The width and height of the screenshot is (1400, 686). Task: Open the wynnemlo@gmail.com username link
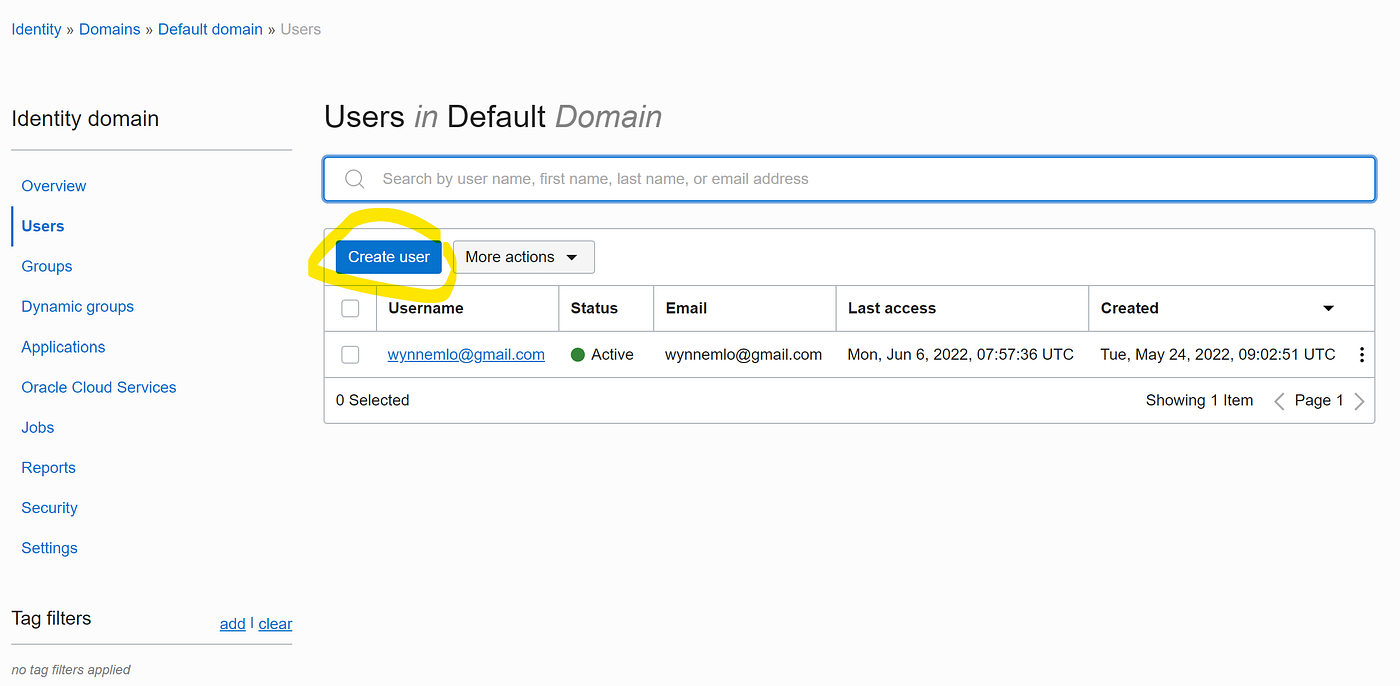(466, 354)
